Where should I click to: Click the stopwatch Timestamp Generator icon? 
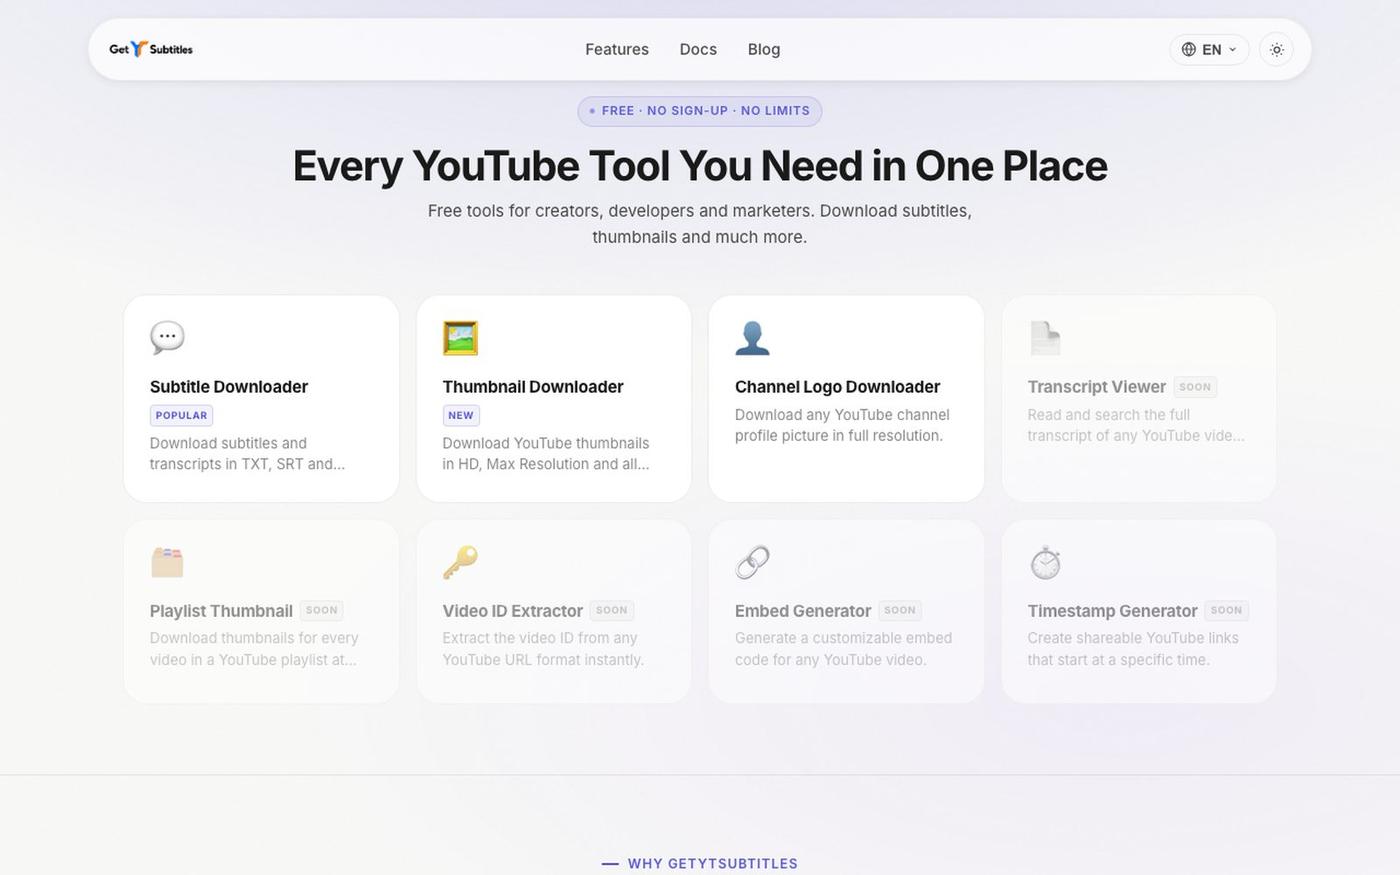(1045, 562)
